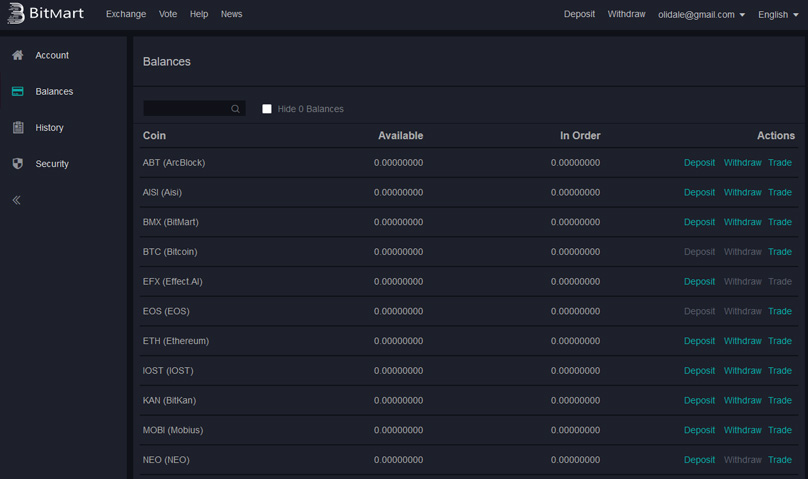
Task: Click the 'MOBI (Mobius)' coin name
Action: pyautogui.click(x=173, y=430)
